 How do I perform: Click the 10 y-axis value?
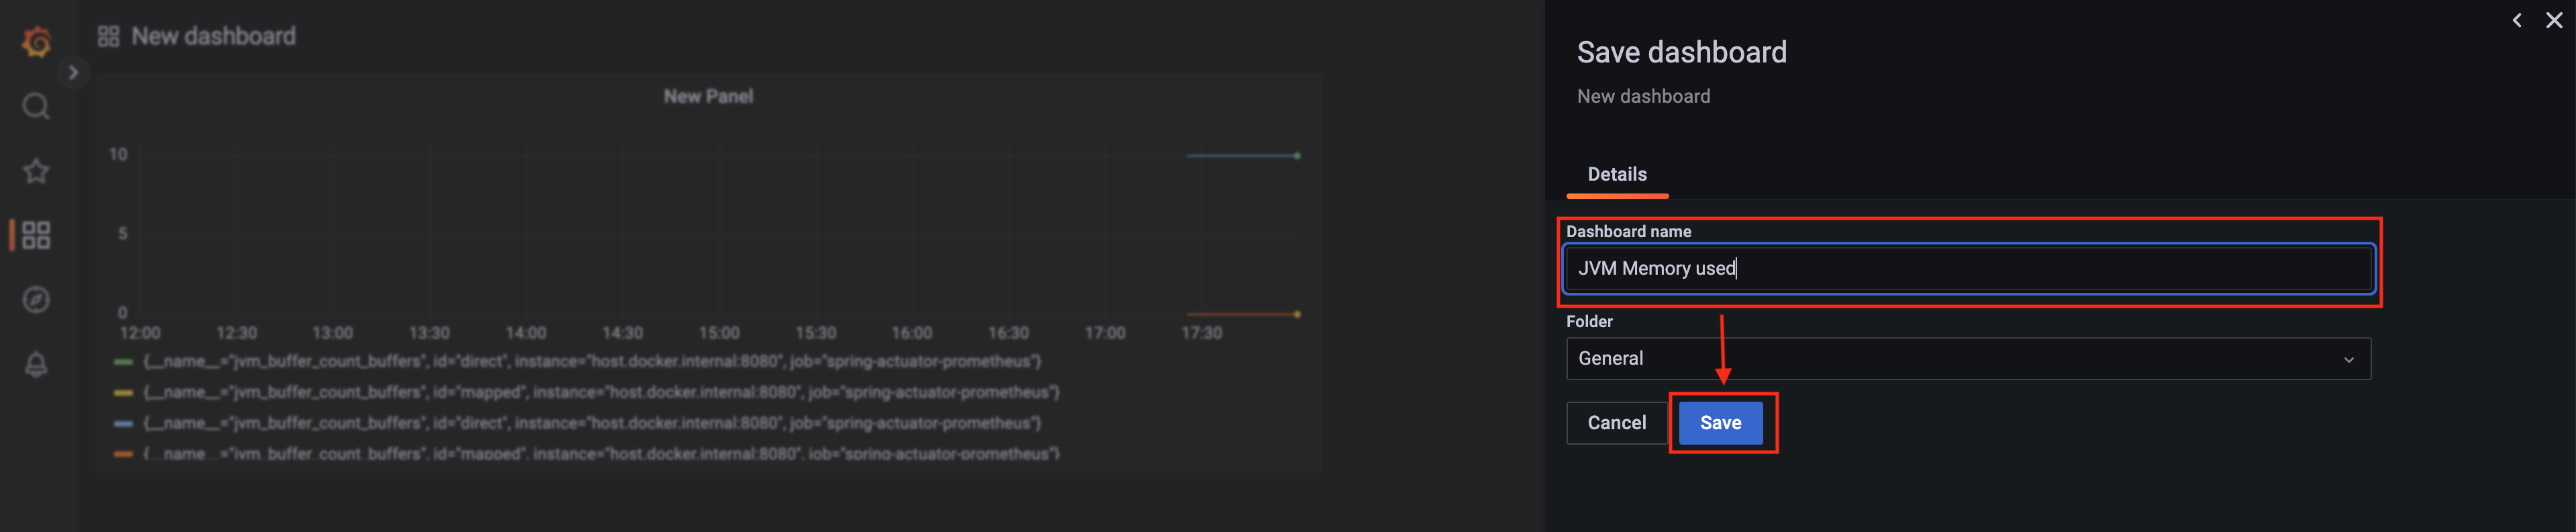[x=118, y=155]
